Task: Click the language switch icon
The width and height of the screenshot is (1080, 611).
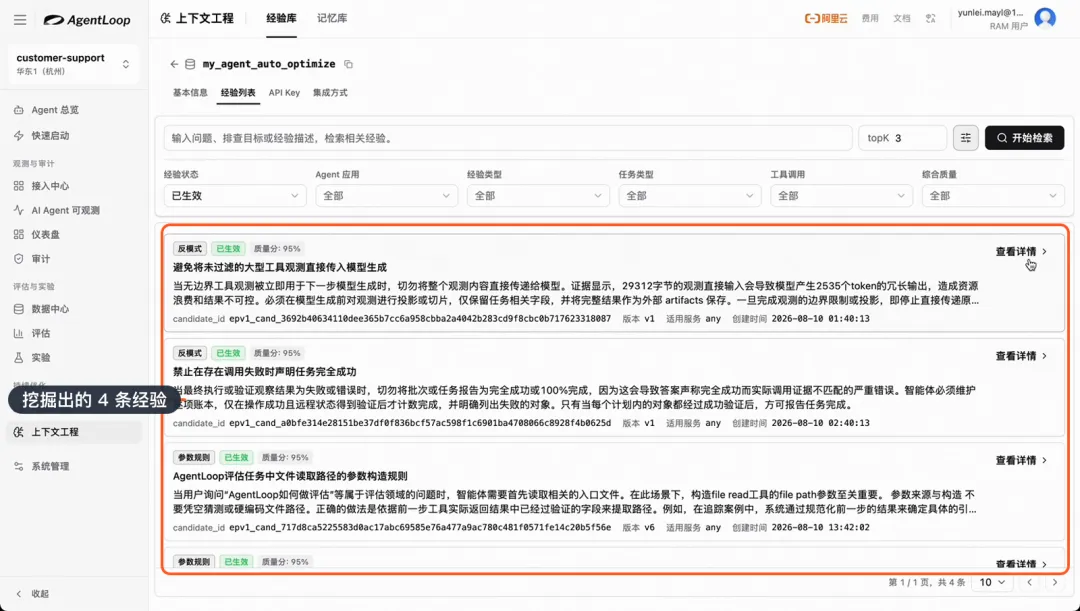Action: click(931, 19)
